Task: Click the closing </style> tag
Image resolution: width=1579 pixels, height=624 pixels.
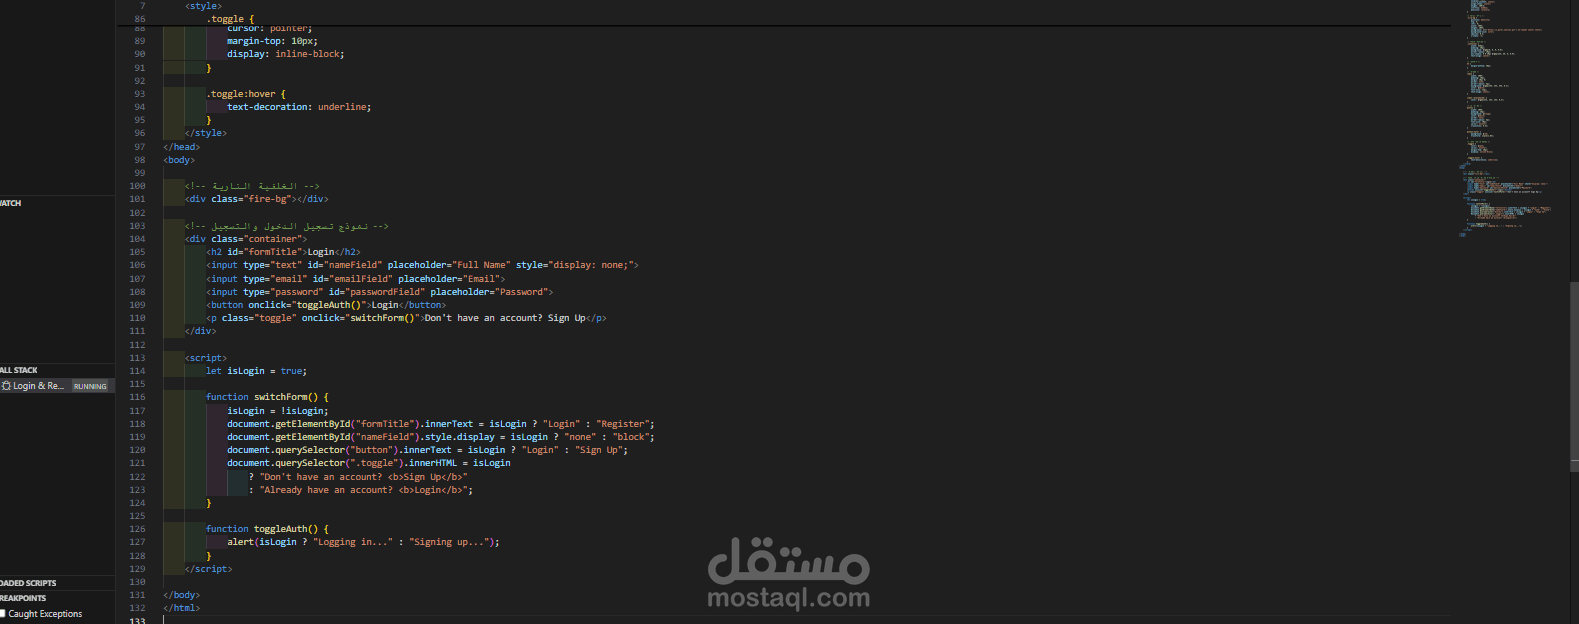Action: pos(206,133)
